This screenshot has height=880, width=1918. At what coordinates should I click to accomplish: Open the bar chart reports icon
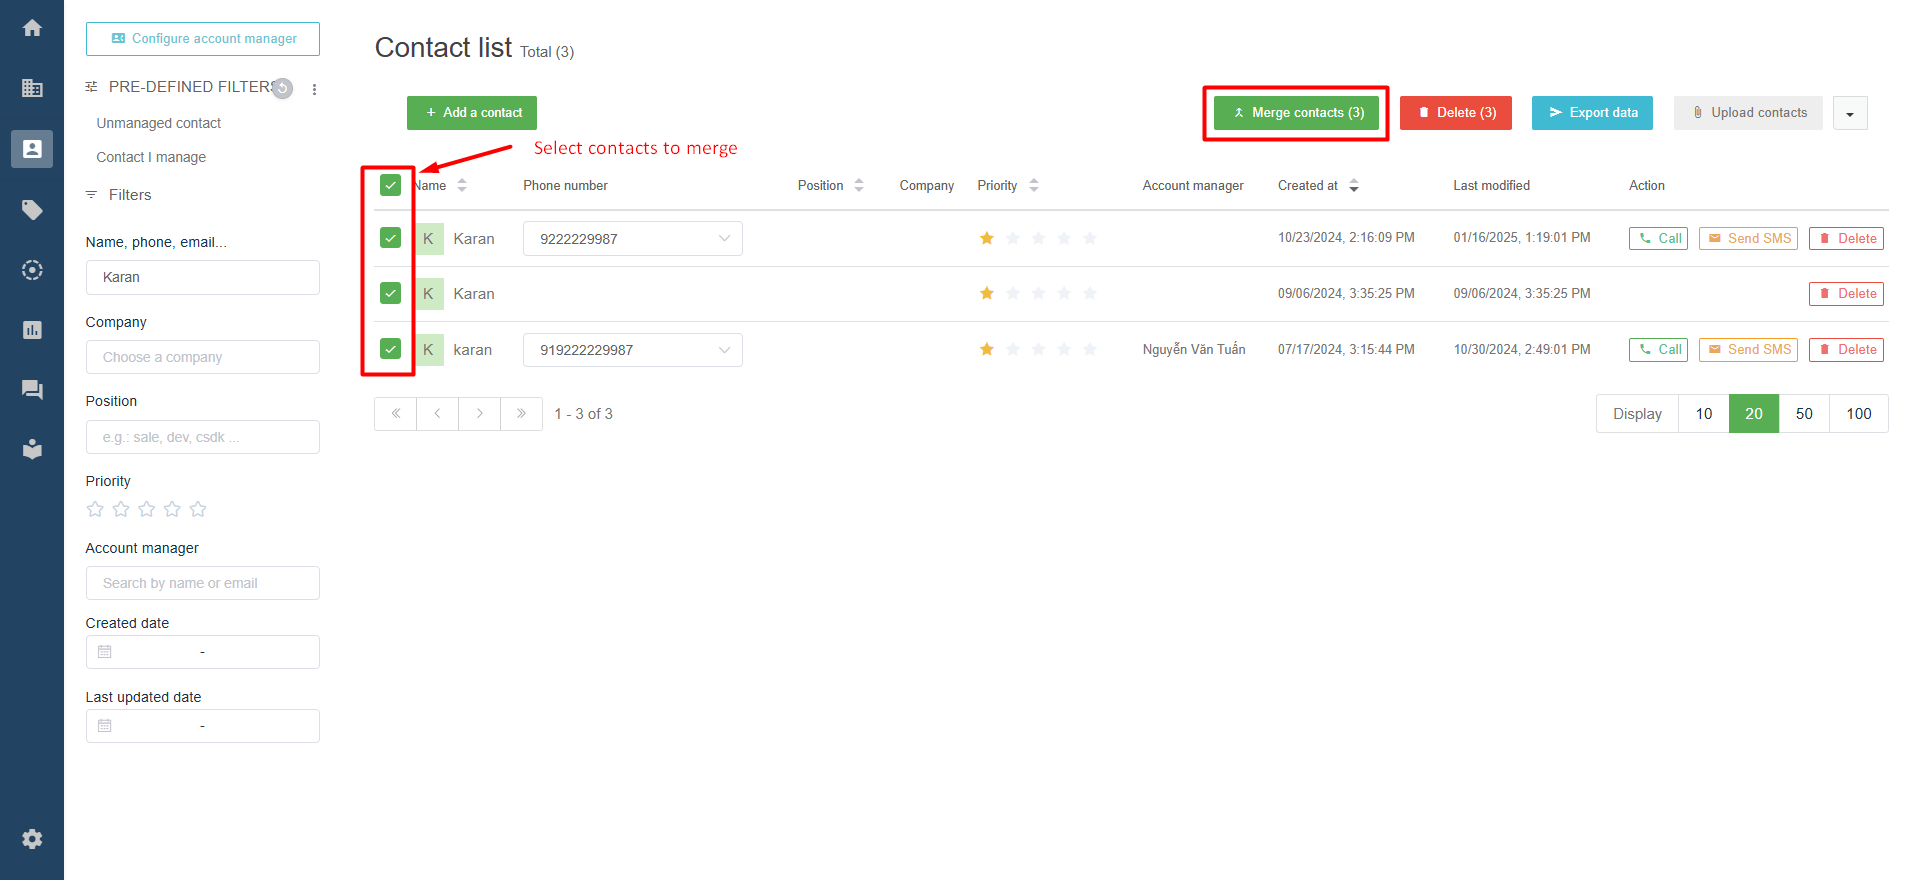(x=32, y=330)
